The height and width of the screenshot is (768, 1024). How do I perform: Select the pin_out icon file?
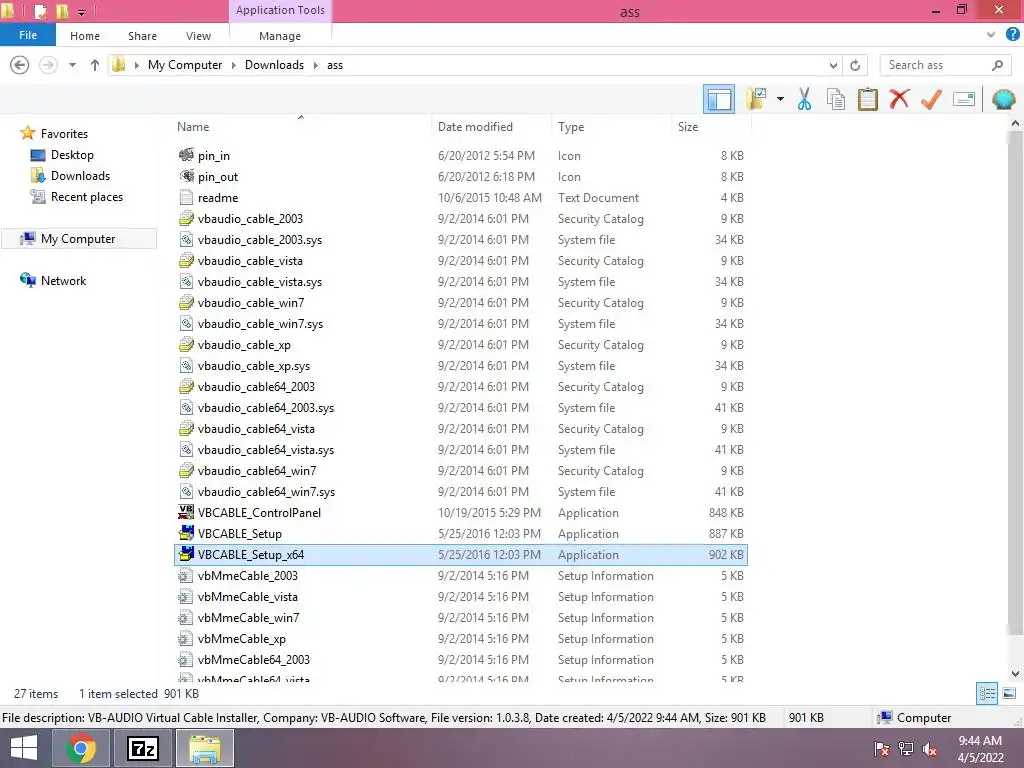click(460, 176)
